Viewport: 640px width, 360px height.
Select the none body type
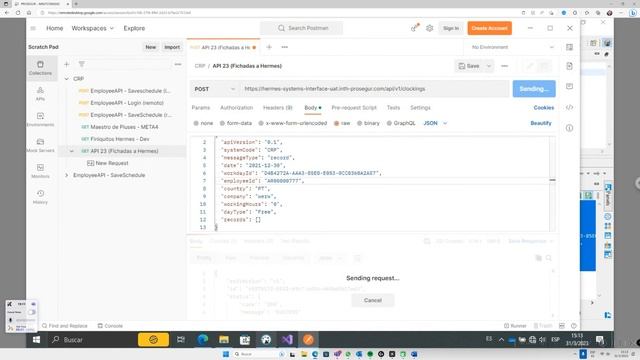[203, 123]
